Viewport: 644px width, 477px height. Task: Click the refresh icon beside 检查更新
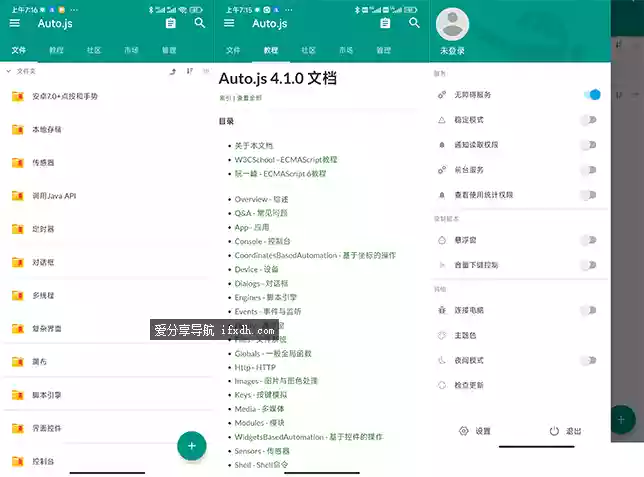click(442, 385)
